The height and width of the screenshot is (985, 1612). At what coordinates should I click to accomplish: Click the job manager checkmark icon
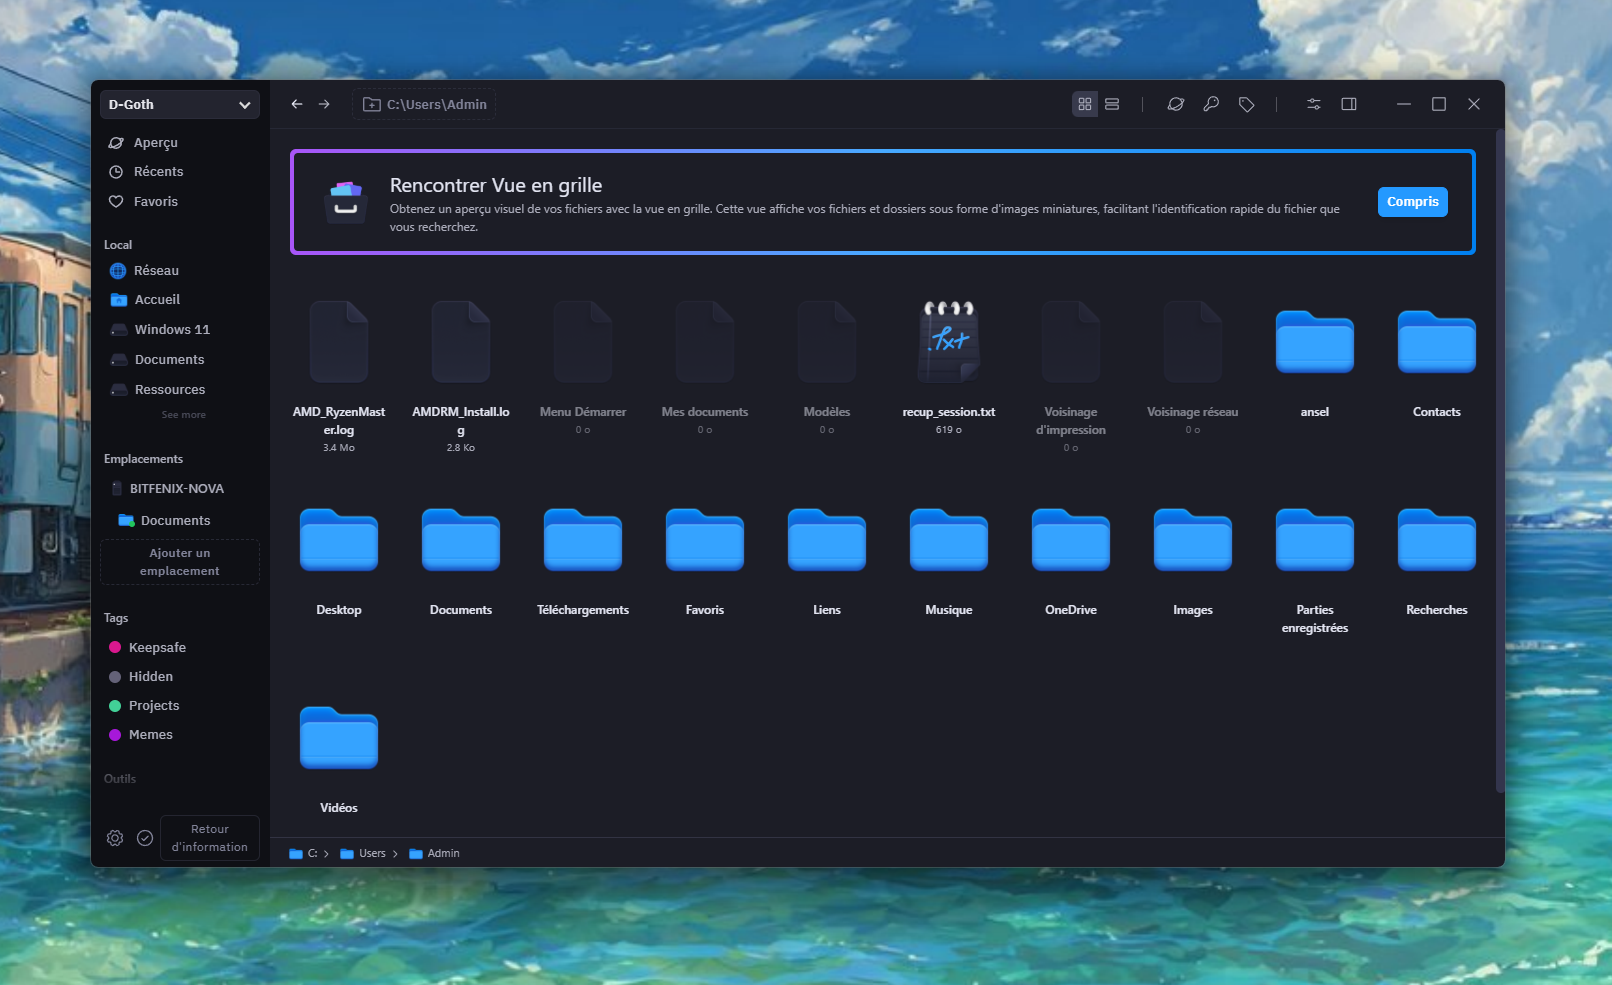[x=145, y=838]
